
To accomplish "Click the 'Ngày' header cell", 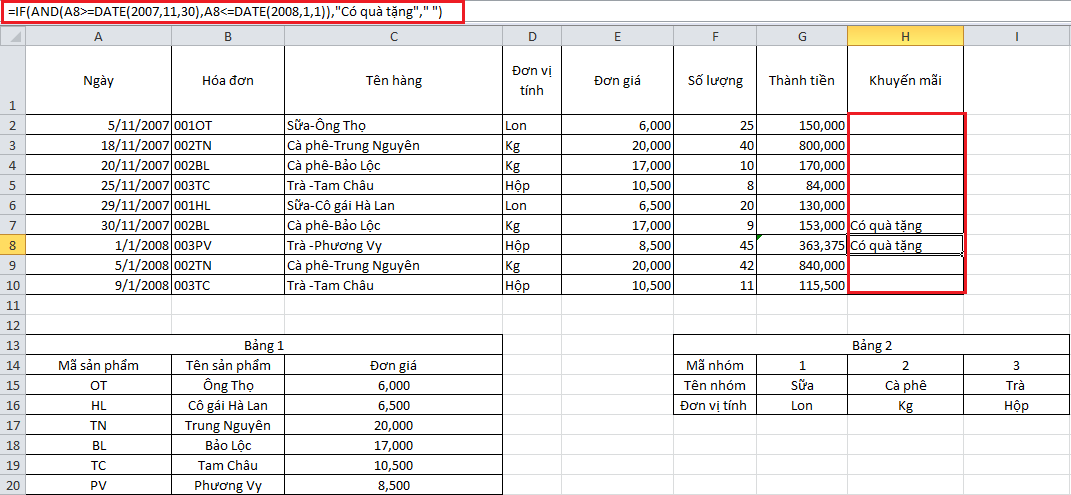I will click(98, 80).
